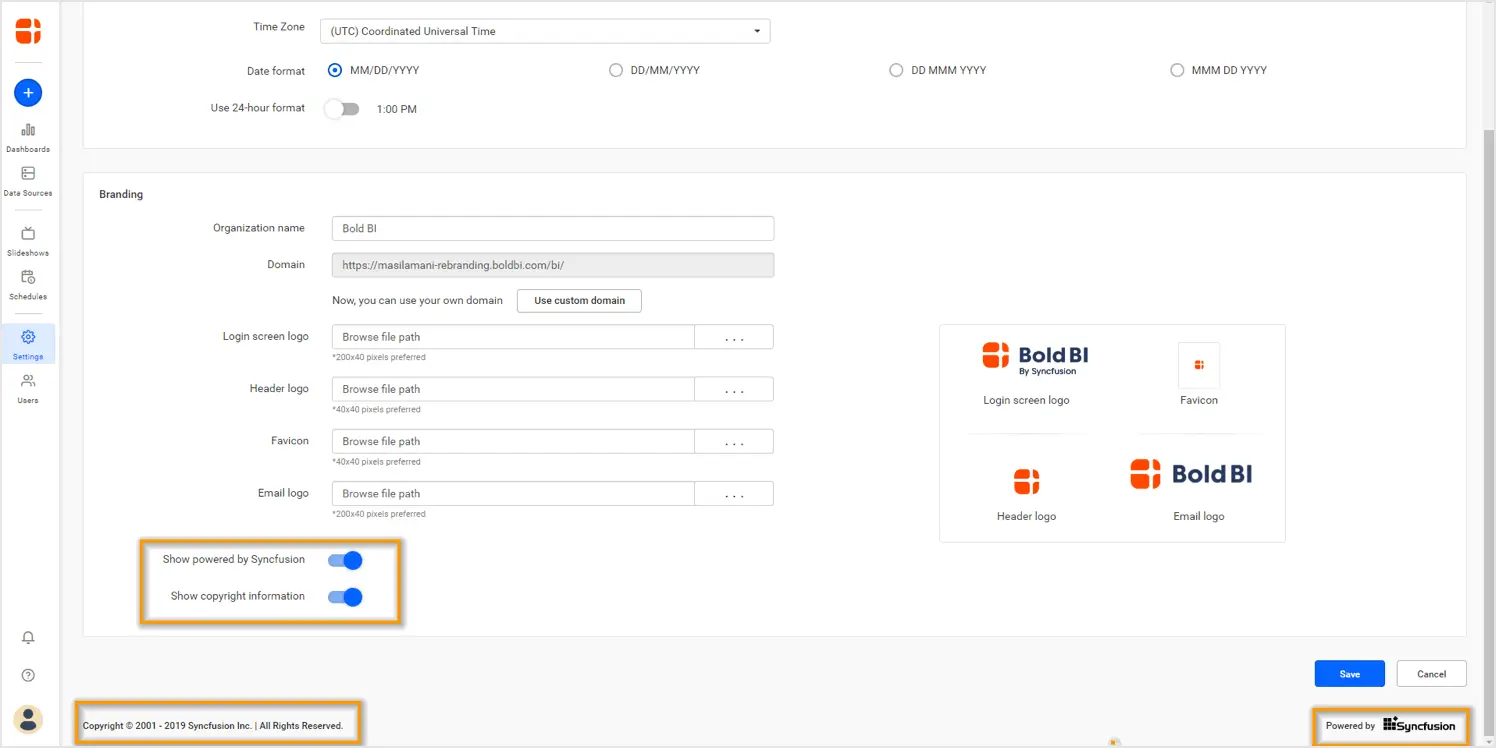Open the user profile avatar

[x=28, y=718]
